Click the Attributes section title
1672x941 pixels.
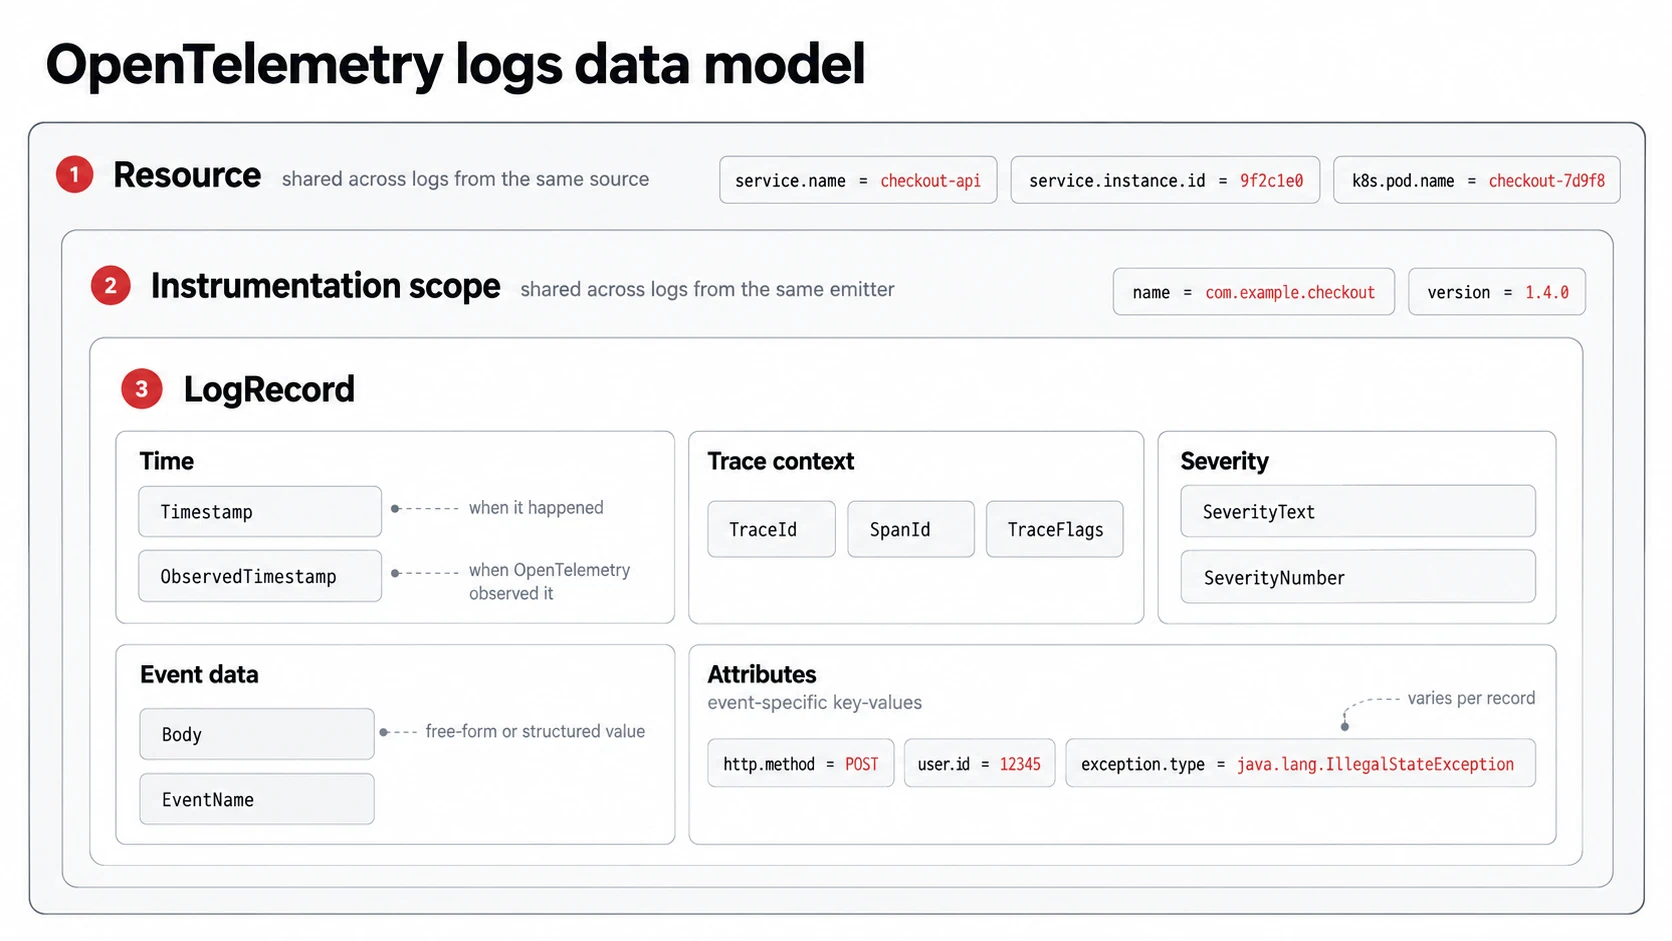(x=762, y=674)
